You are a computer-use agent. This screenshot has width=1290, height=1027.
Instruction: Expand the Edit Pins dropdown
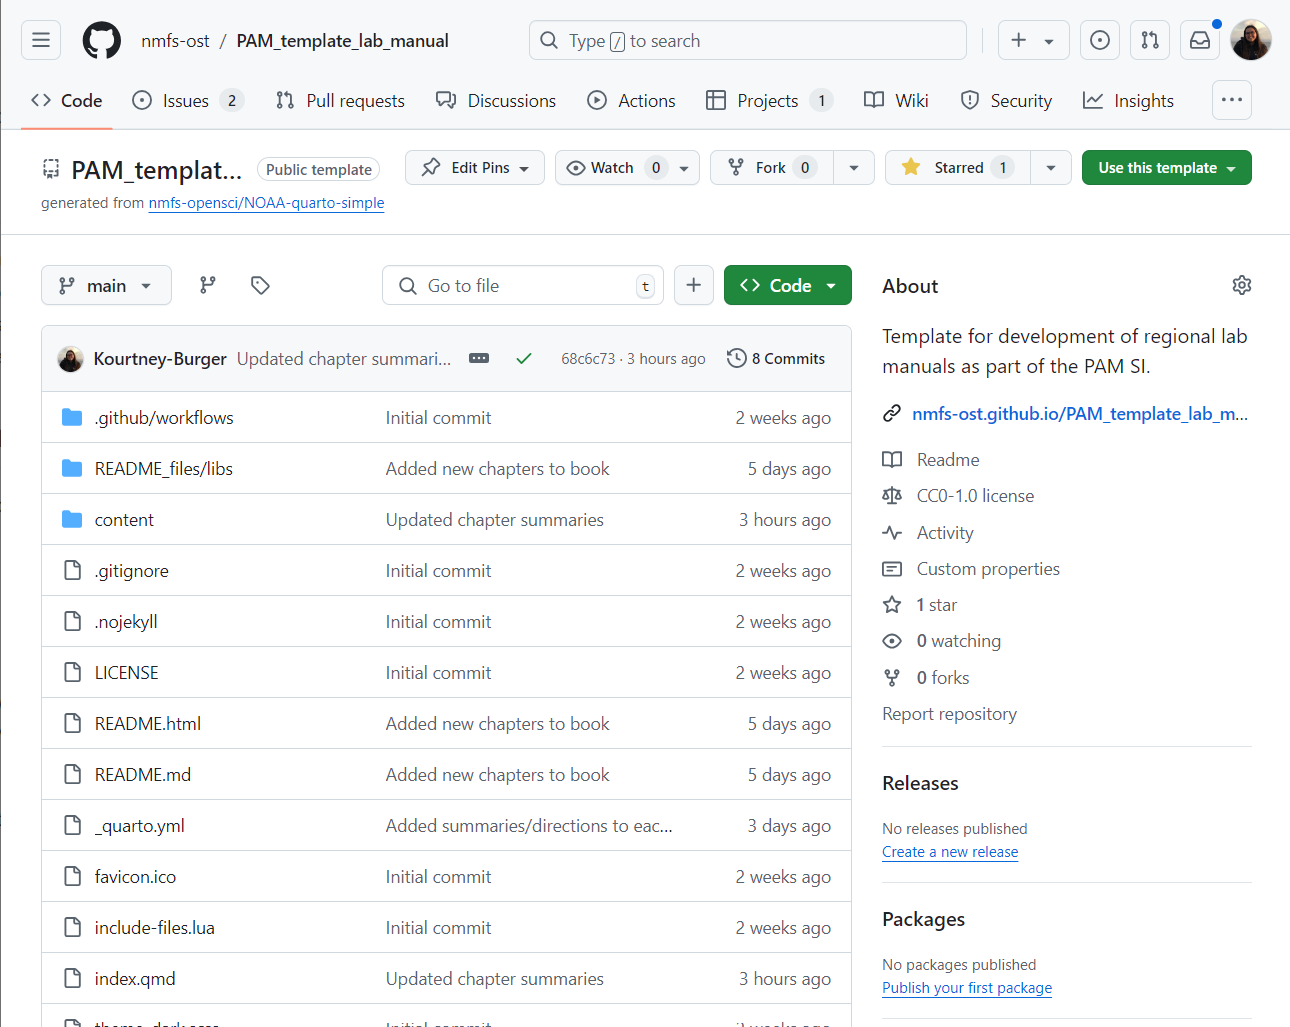point(475,168)
